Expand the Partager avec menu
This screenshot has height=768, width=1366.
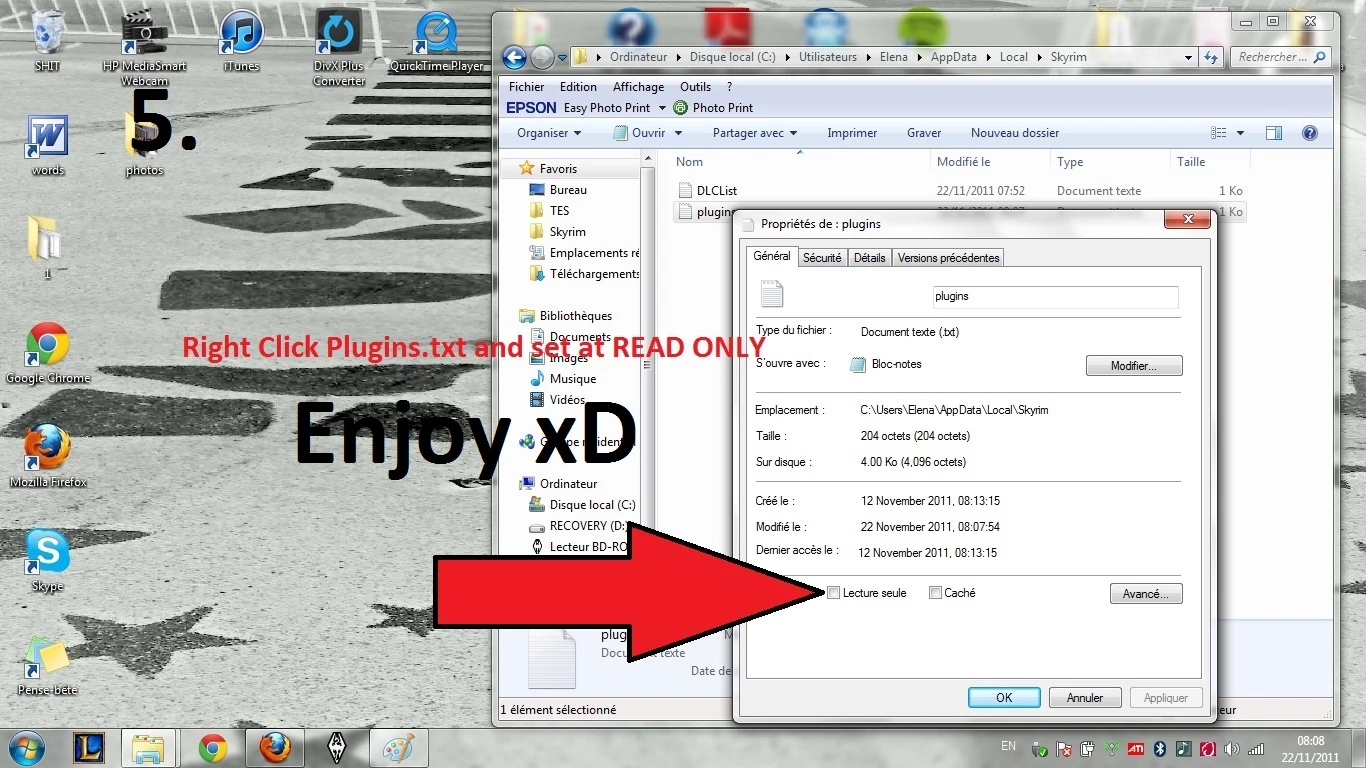coord(755,133)
